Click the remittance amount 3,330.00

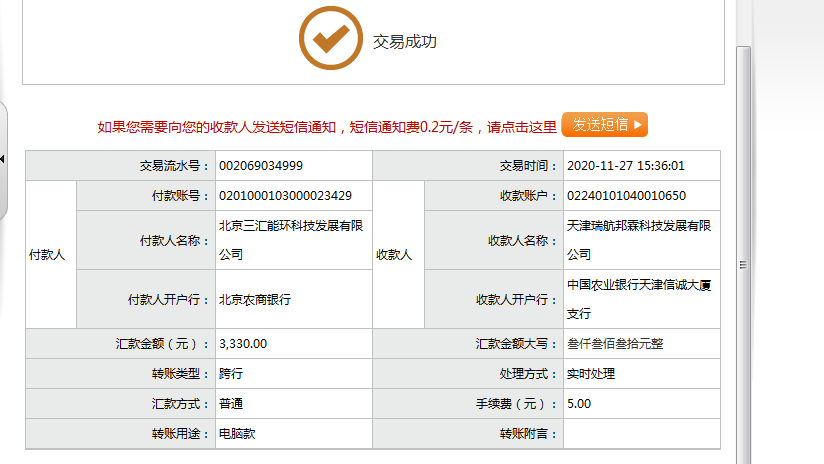pos(243,344)
